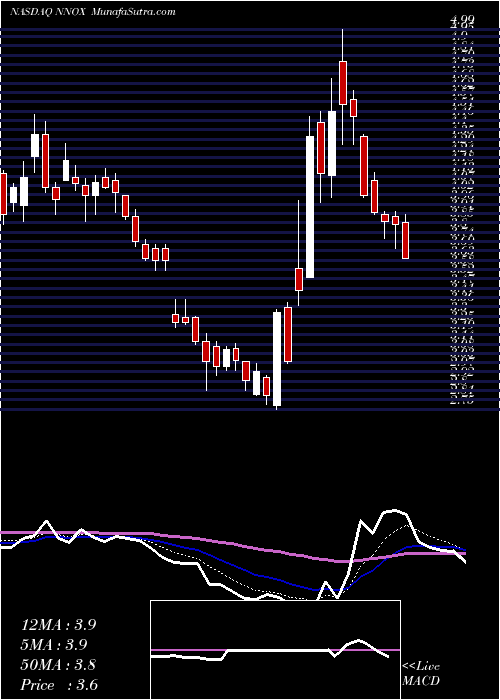Click the '<<Live MACD' label
This screenshot has width=500, height=700.
point(421,674)
